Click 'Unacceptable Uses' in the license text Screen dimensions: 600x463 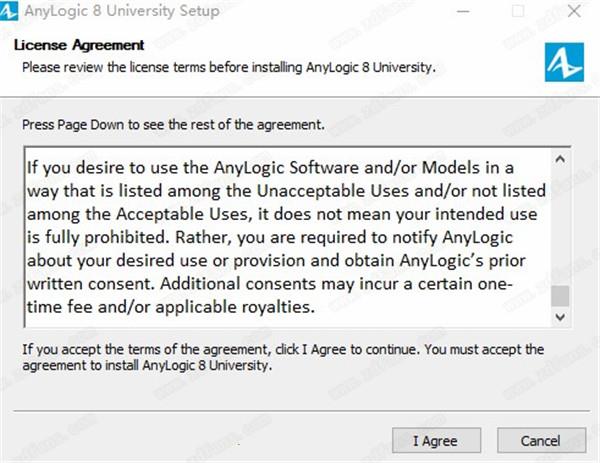(x=333, y=191)
